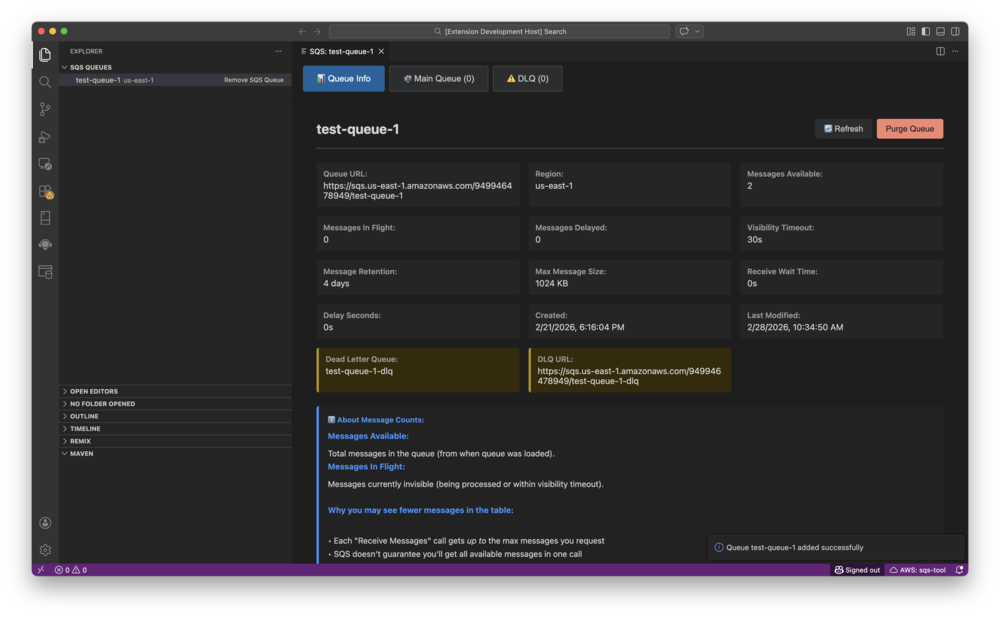Open Extensions view with warning badge

pyautogui.click(x=45, y=191)
